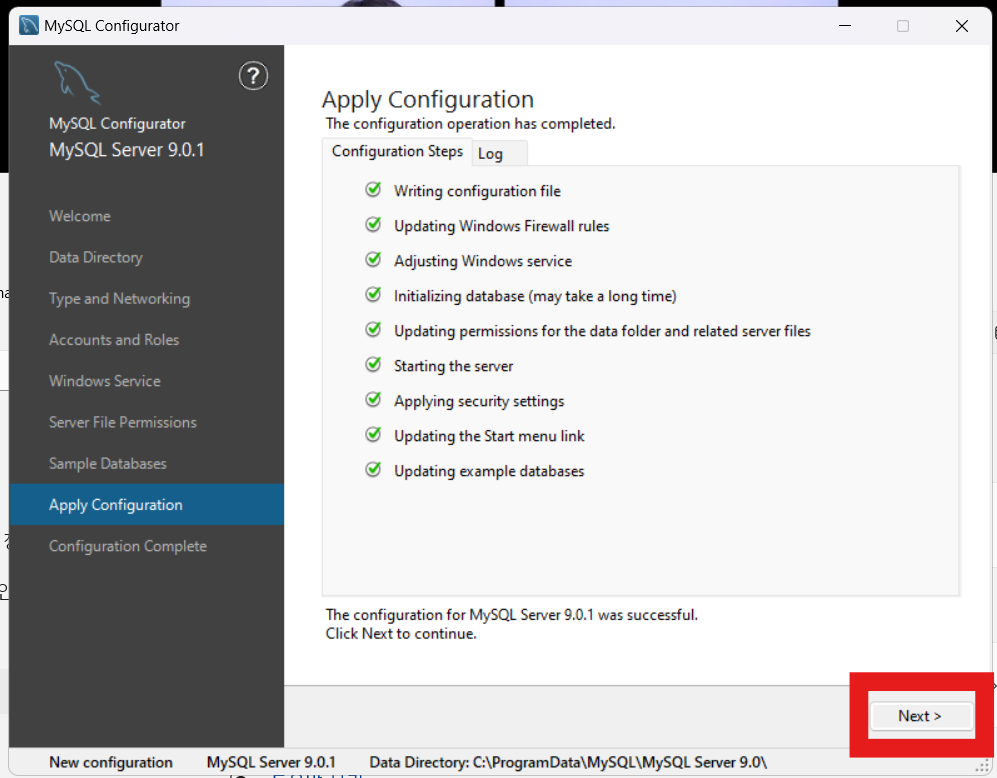Image resolution: width=997 pixels, height=778 pixels.
Task: Click 'New configuration' in status bar
Action: pyautogui.click(x=111, y=762)
